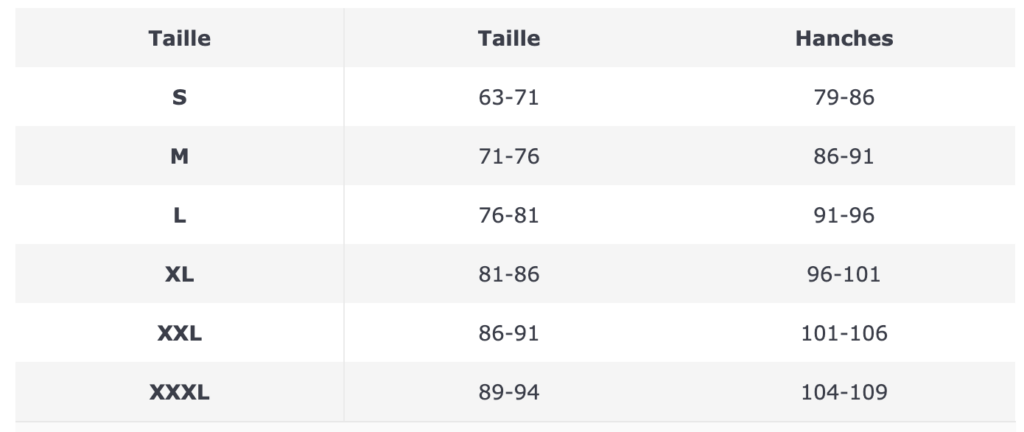Image resolution: width=1024 pixels, height=432 pixels.
Task: Select the XL size row label
Action: 180,275
